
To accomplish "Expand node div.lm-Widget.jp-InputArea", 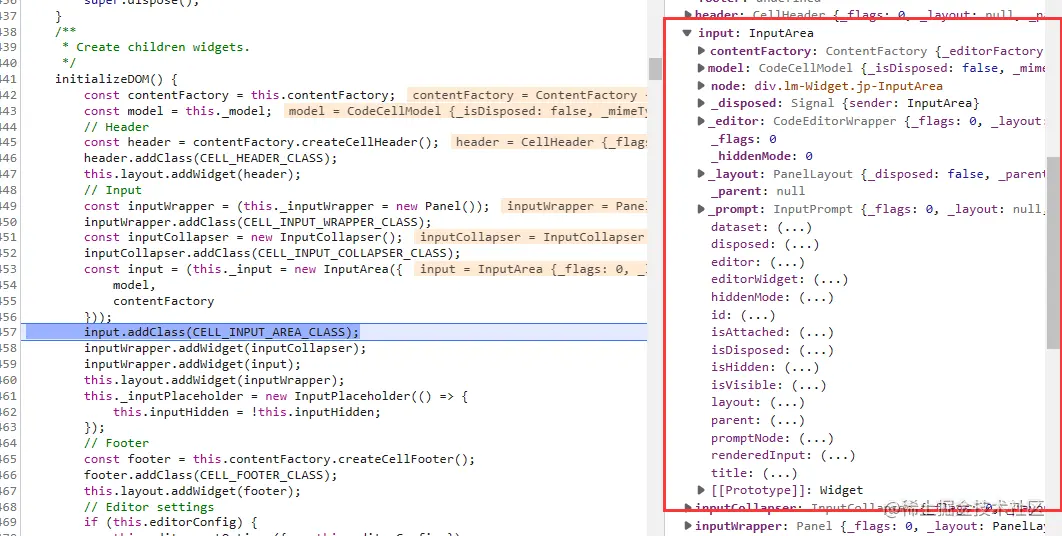I will 702,85.
